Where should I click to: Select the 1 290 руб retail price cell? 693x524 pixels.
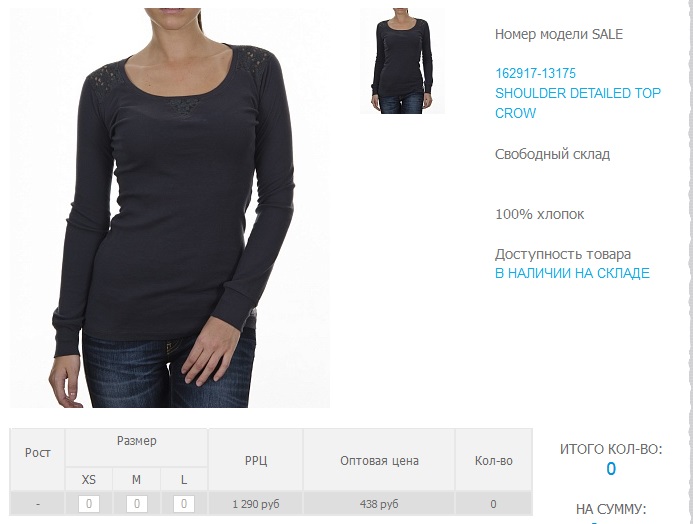point(256,504)
